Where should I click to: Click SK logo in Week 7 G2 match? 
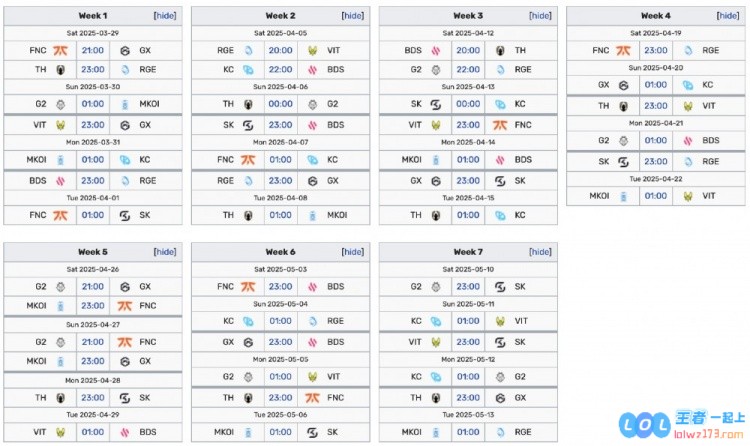[500, 287]
